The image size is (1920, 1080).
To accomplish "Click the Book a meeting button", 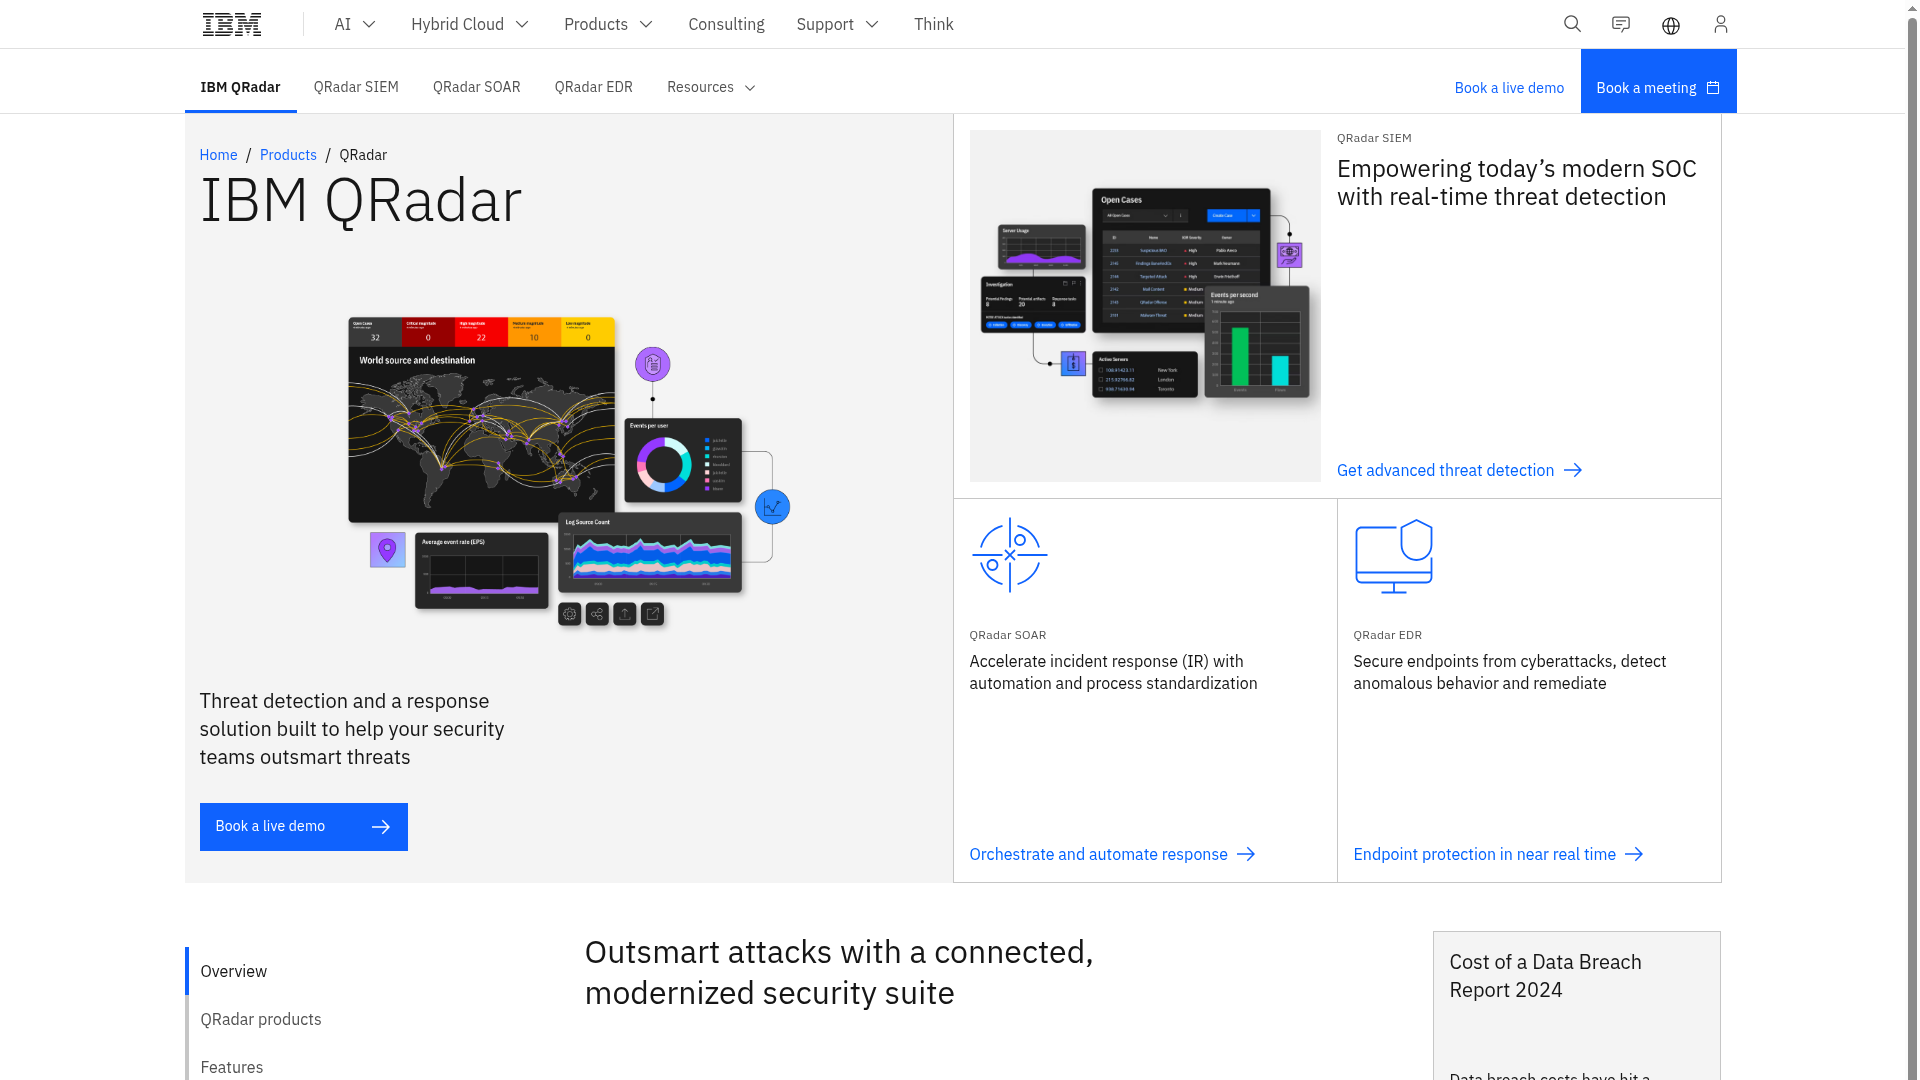I will pos(1658,81).
